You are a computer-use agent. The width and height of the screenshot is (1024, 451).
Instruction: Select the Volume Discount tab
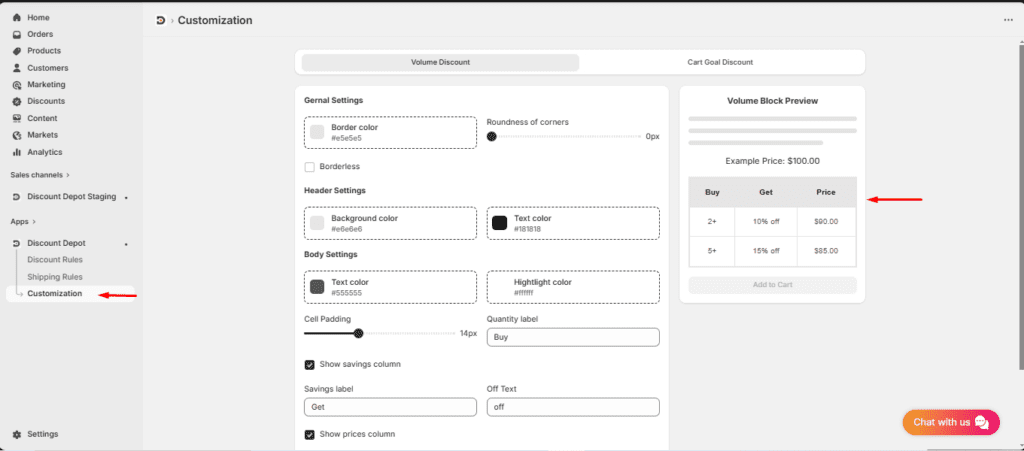coord(440,62)
